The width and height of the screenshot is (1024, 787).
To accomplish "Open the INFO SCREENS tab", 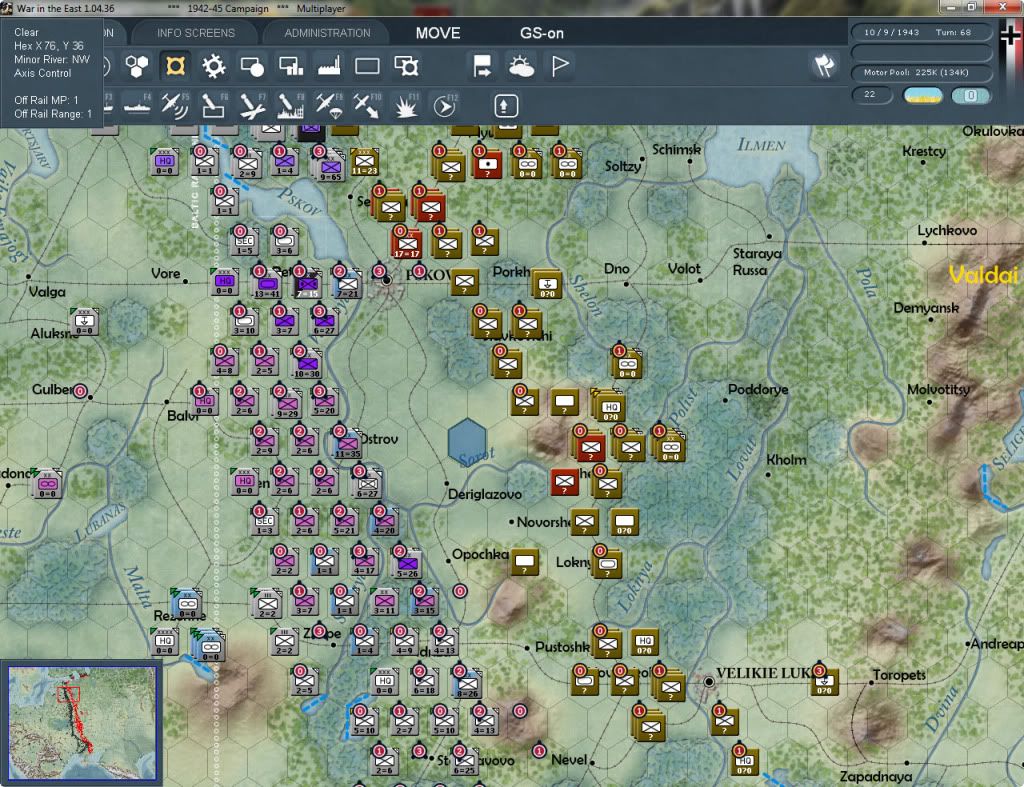I will coord(195,33).
